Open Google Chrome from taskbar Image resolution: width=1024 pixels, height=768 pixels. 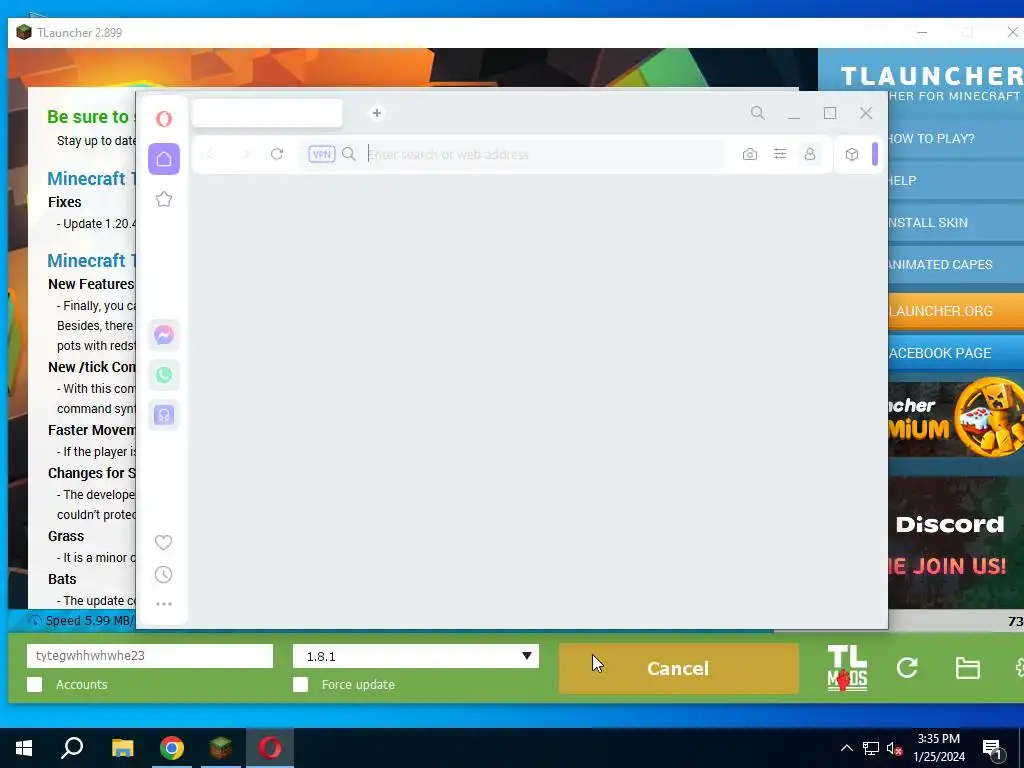point(172,748)
